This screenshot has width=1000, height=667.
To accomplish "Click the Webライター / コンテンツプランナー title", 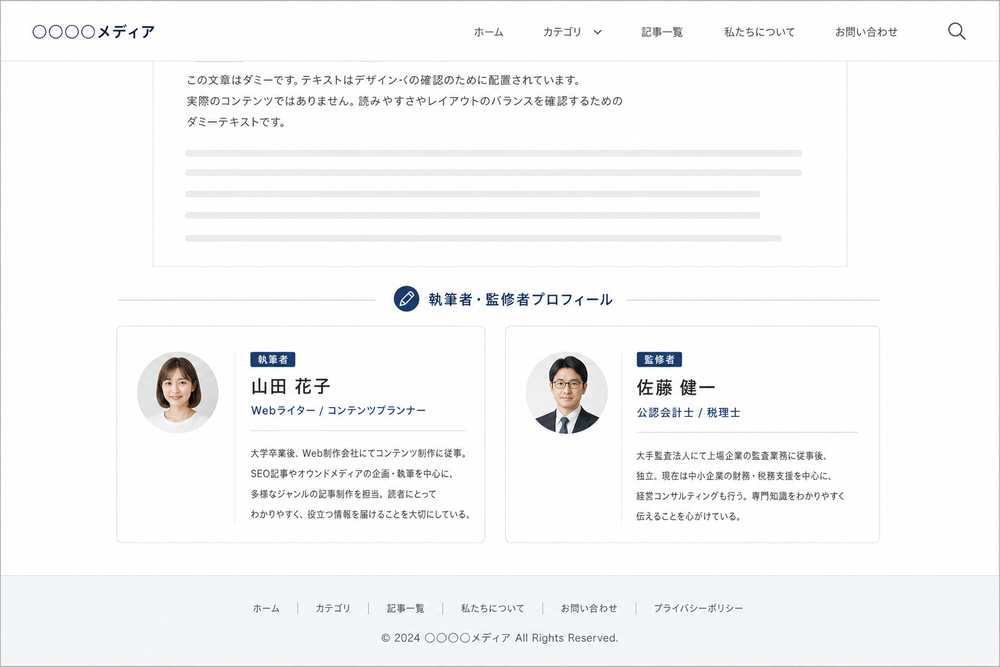I will coord(338,411).
